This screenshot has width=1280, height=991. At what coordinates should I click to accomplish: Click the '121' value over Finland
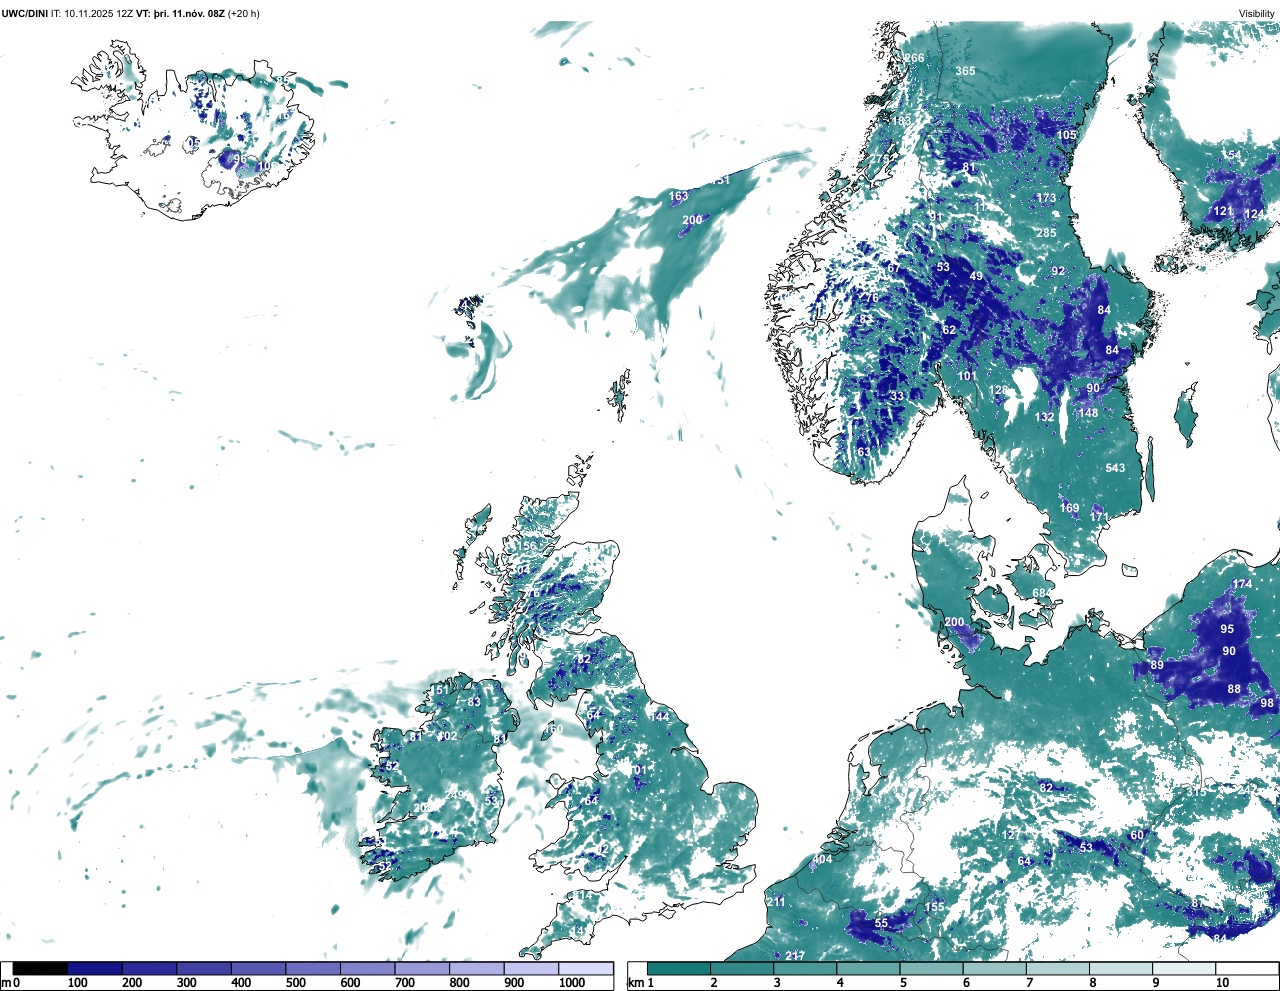click(x=1223, y=211)
